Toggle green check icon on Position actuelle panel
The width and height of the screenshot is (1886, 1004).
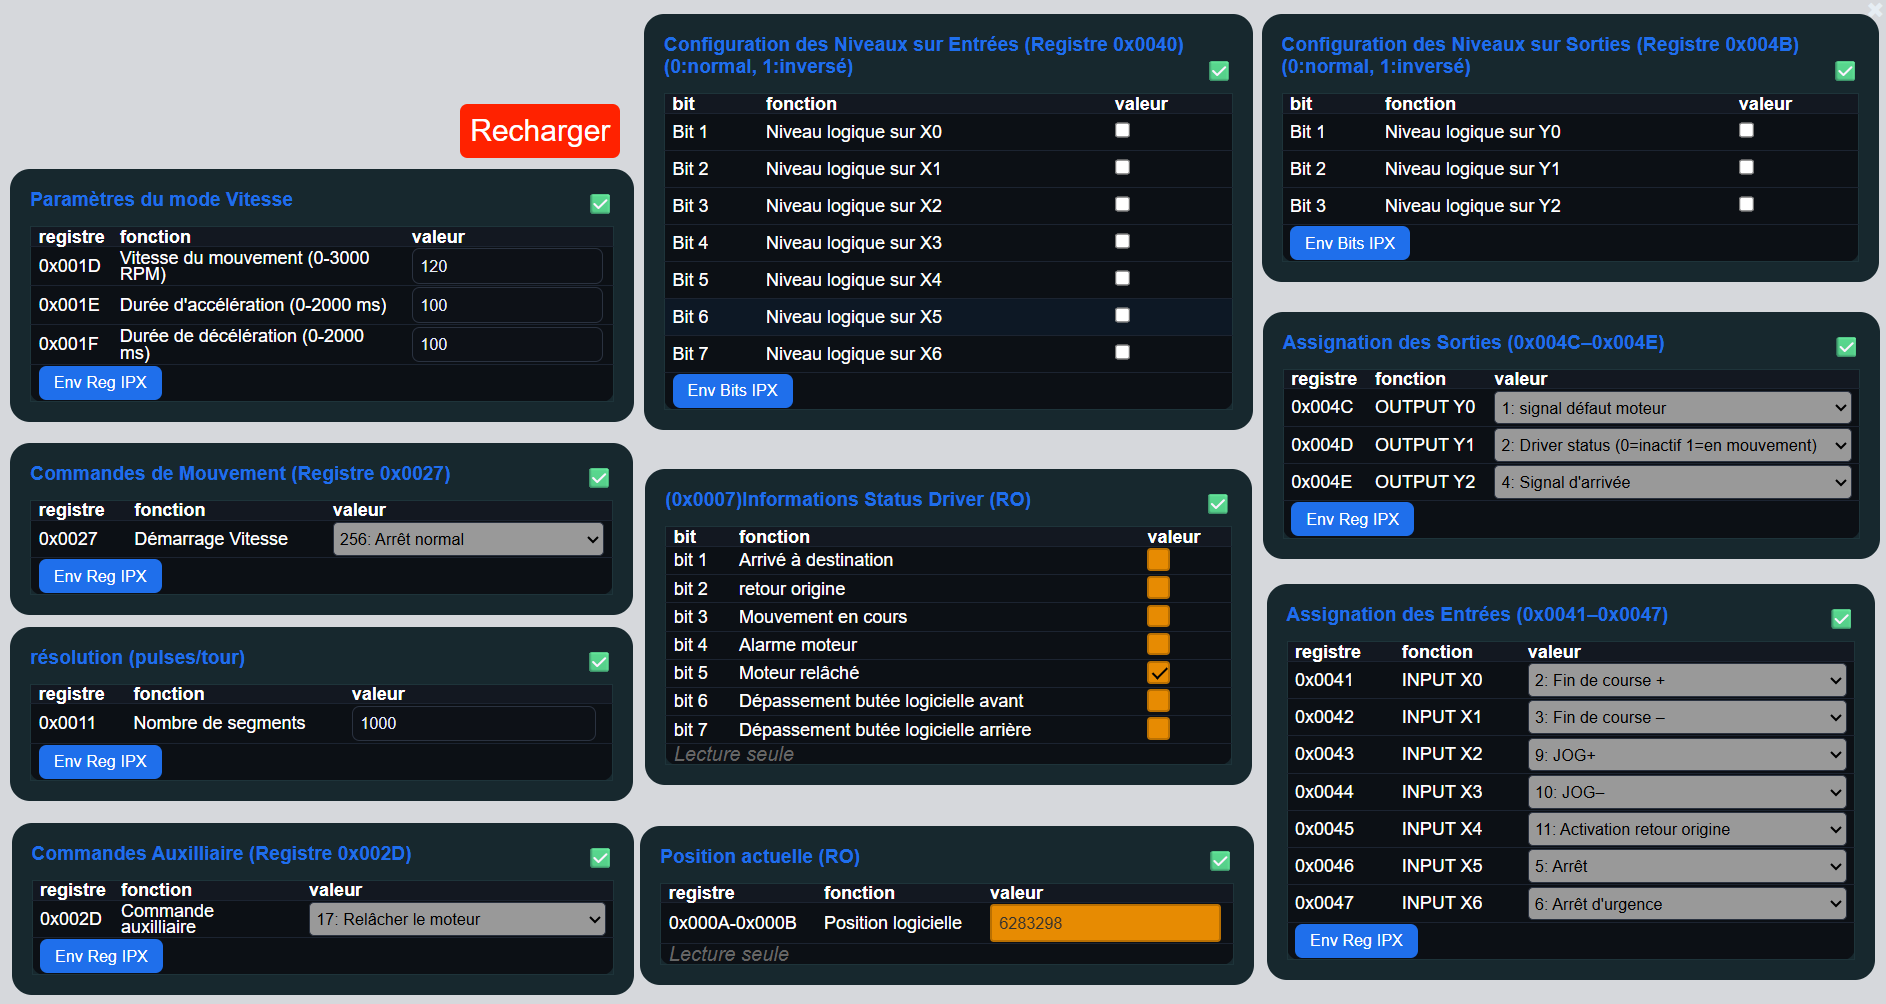tap(1220, 861)
